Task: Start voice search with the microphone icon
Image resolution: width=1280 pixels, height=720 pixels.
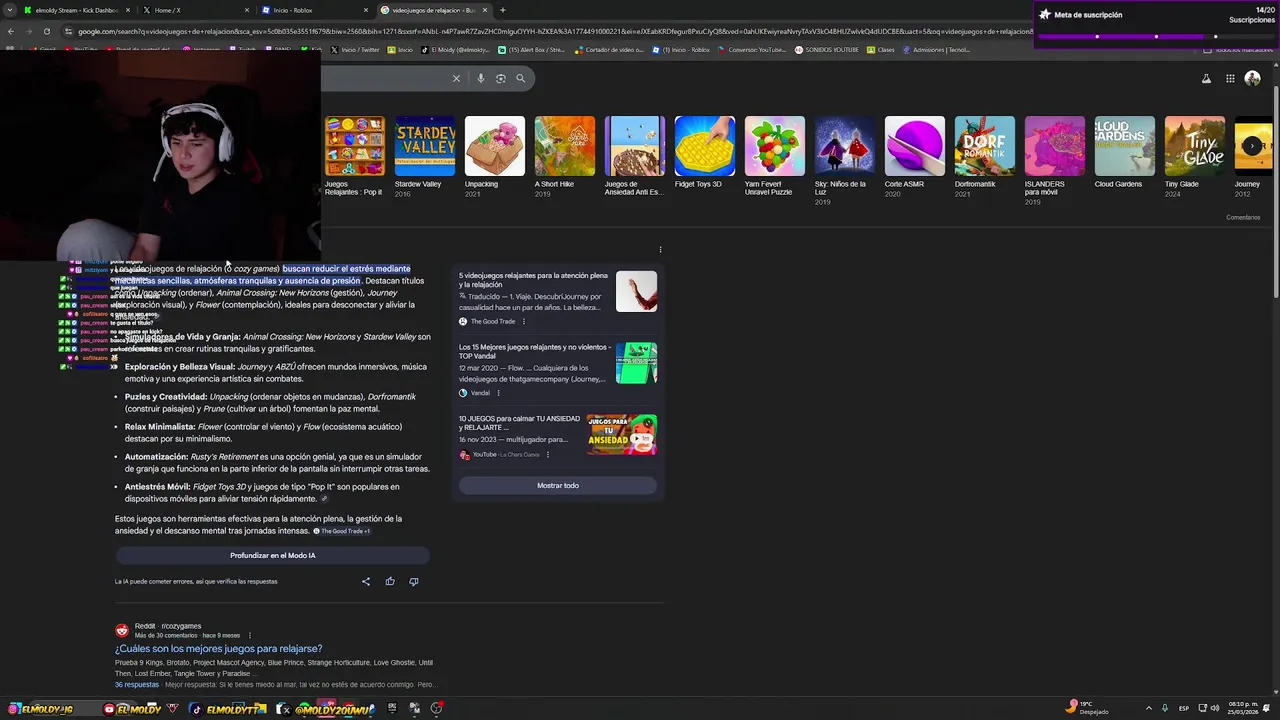Action: click(481, 78)
